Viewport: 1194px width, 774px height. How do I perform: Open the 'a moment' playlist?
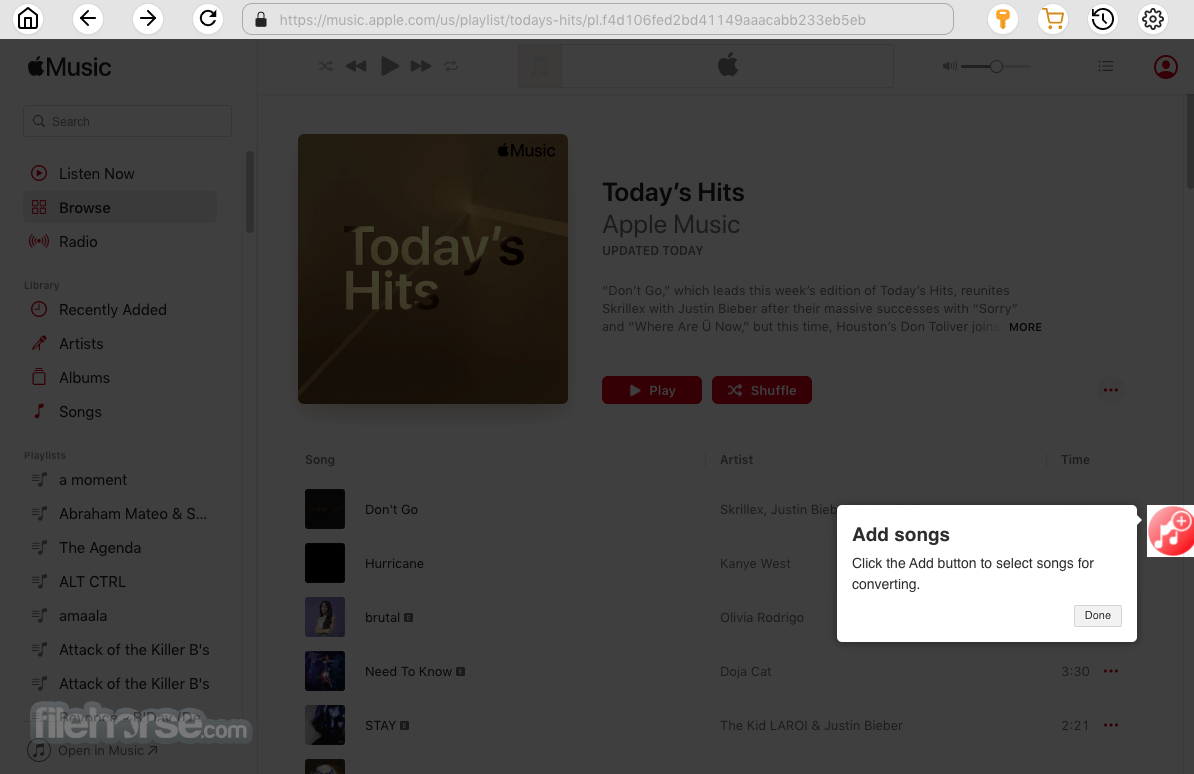93,480
